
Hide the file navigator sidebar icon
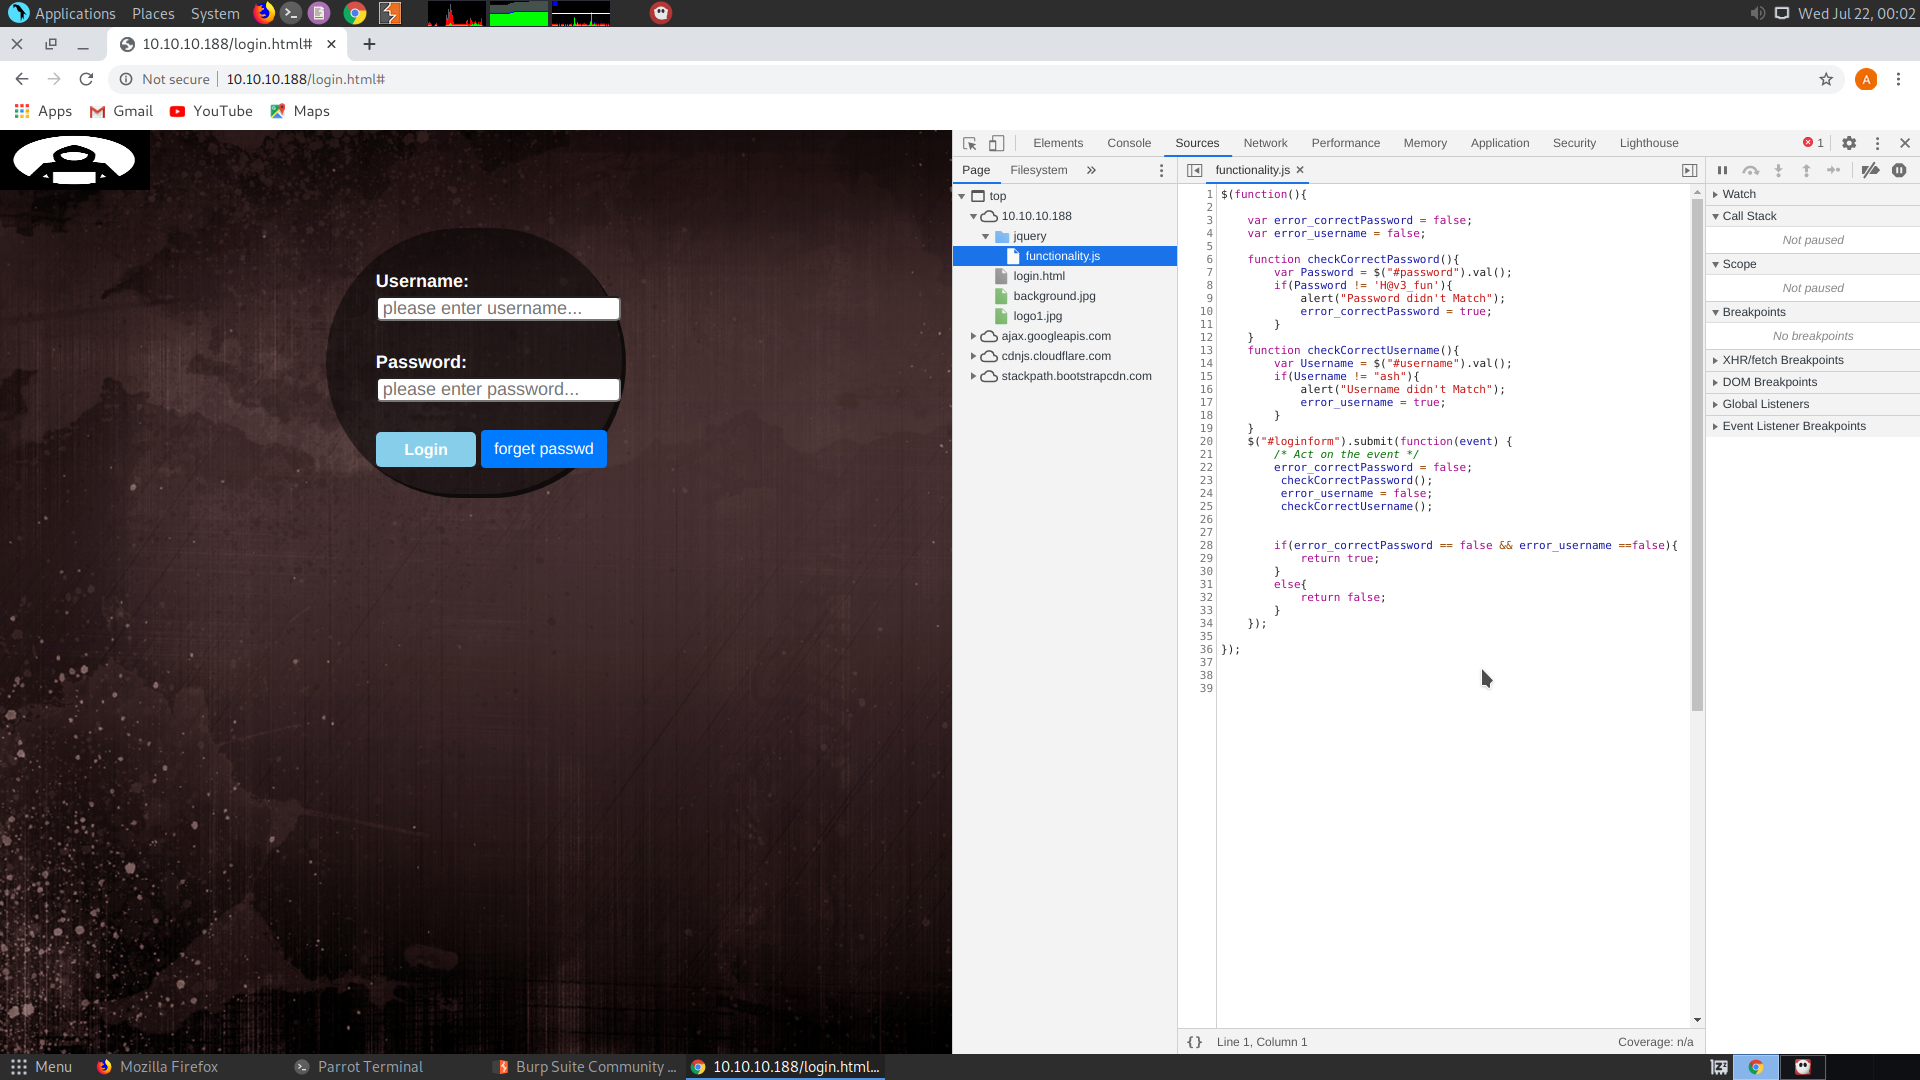coord(1194,170)
